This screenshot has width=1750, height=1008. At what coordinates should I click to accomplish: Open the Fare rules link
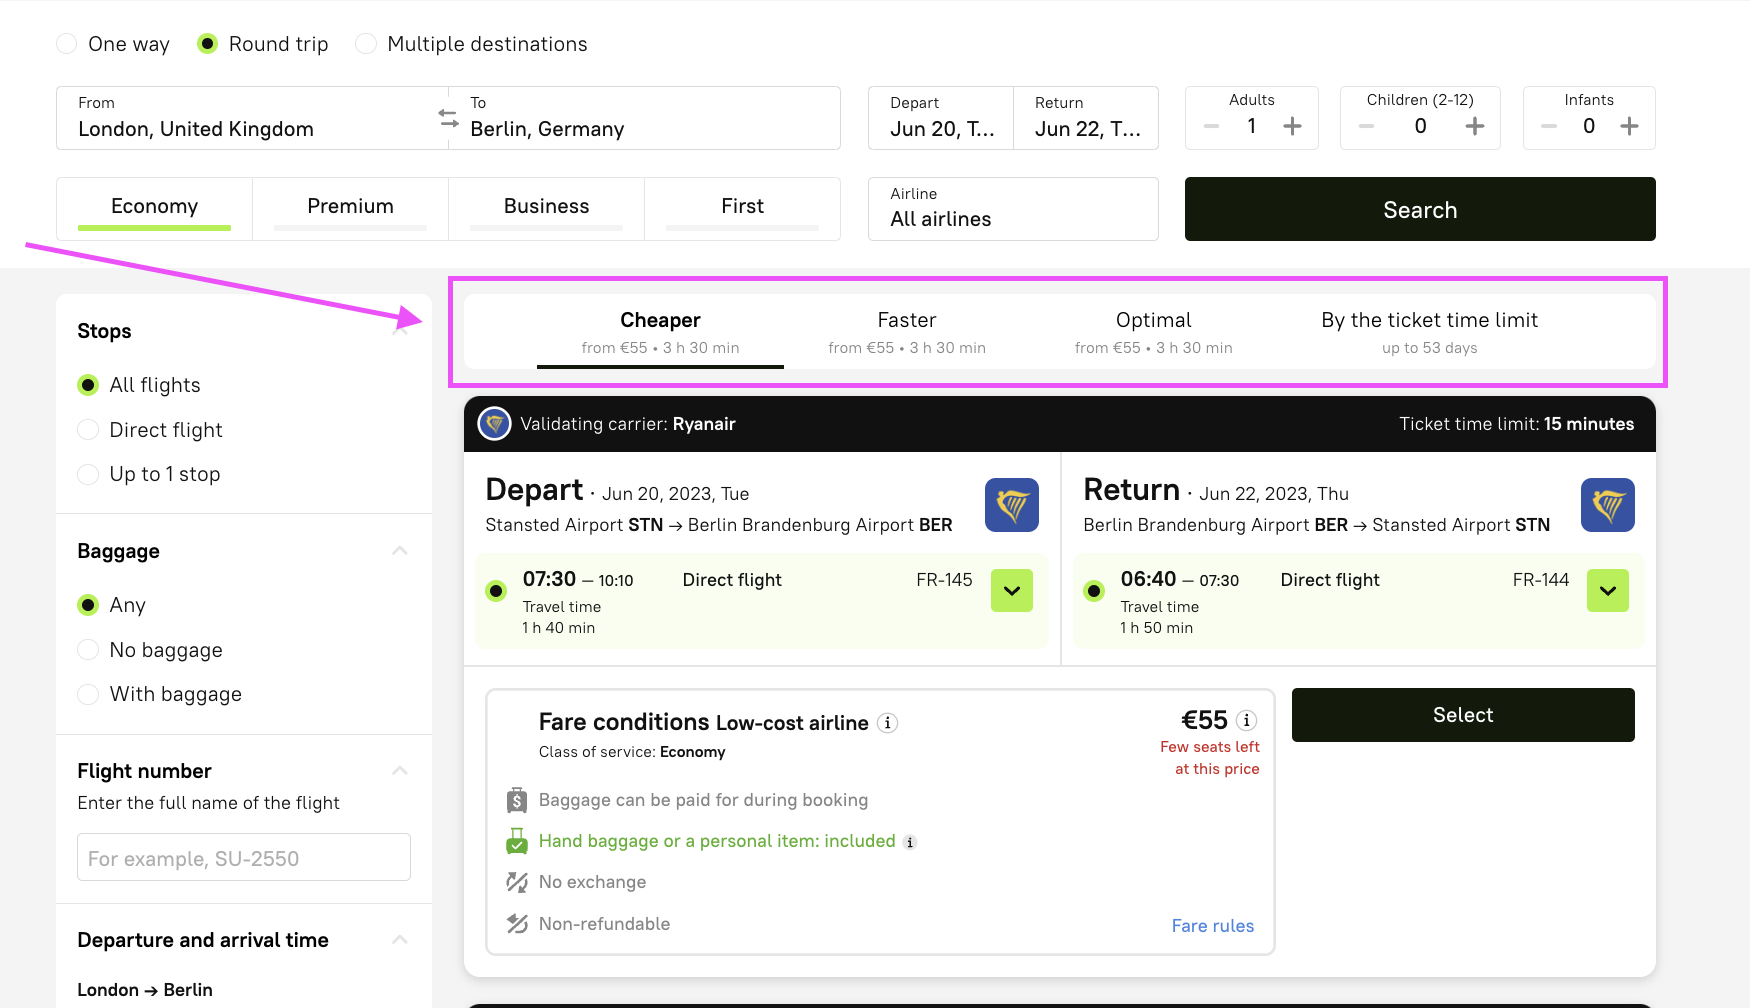[1212, 926]
